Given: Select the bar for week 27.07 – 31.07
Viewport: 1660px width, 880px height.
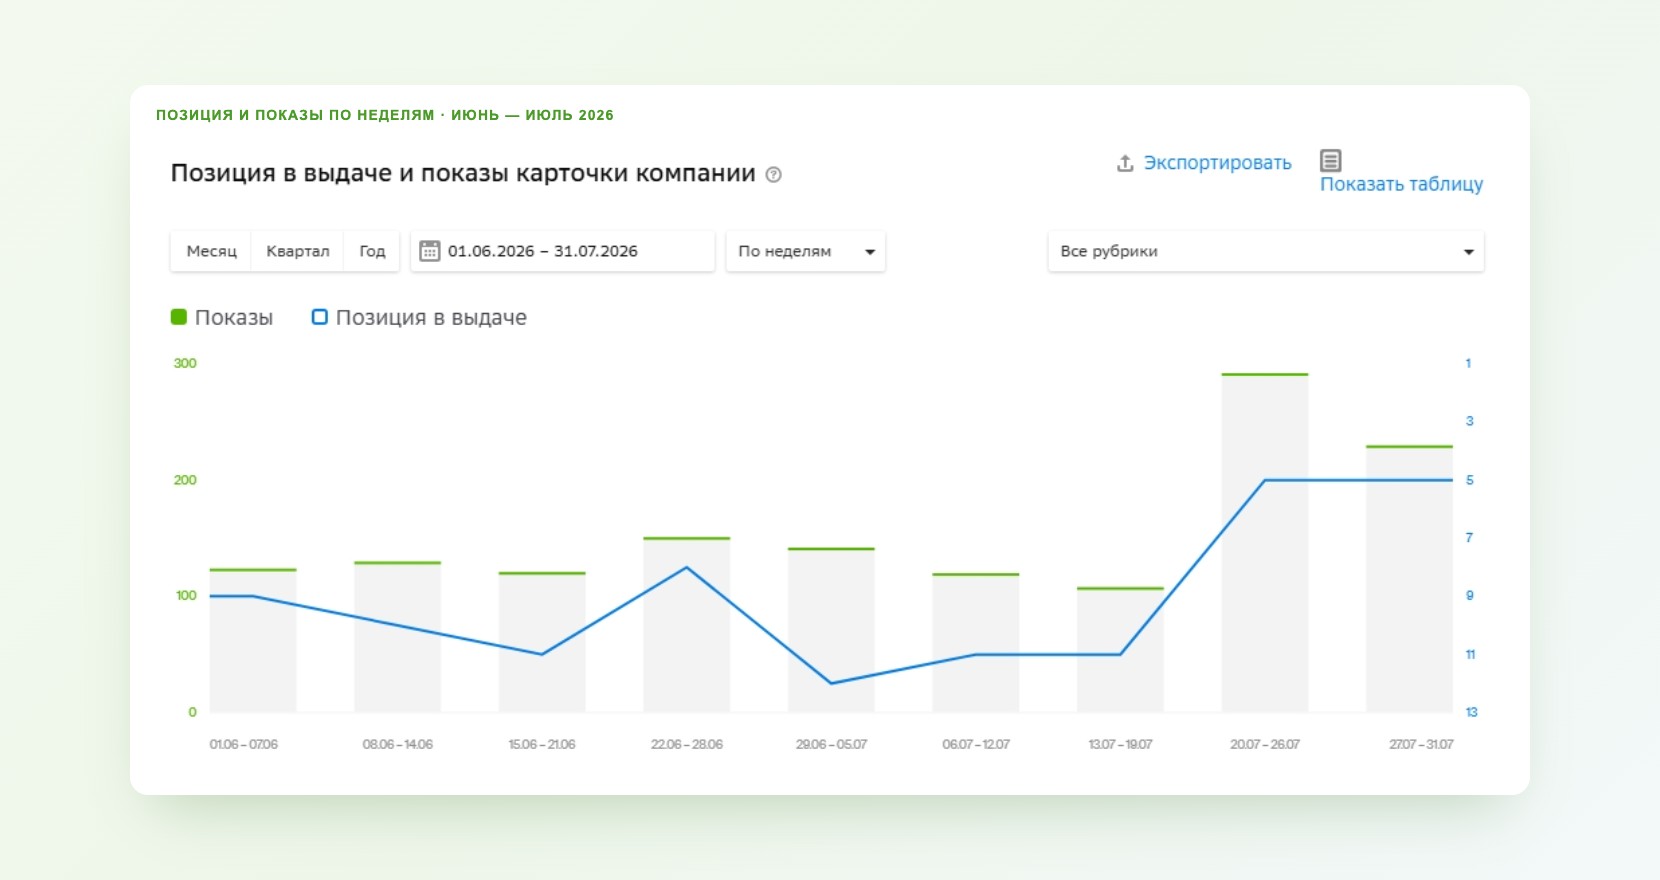Looking at the screenshot, I should coord(1409,579).
